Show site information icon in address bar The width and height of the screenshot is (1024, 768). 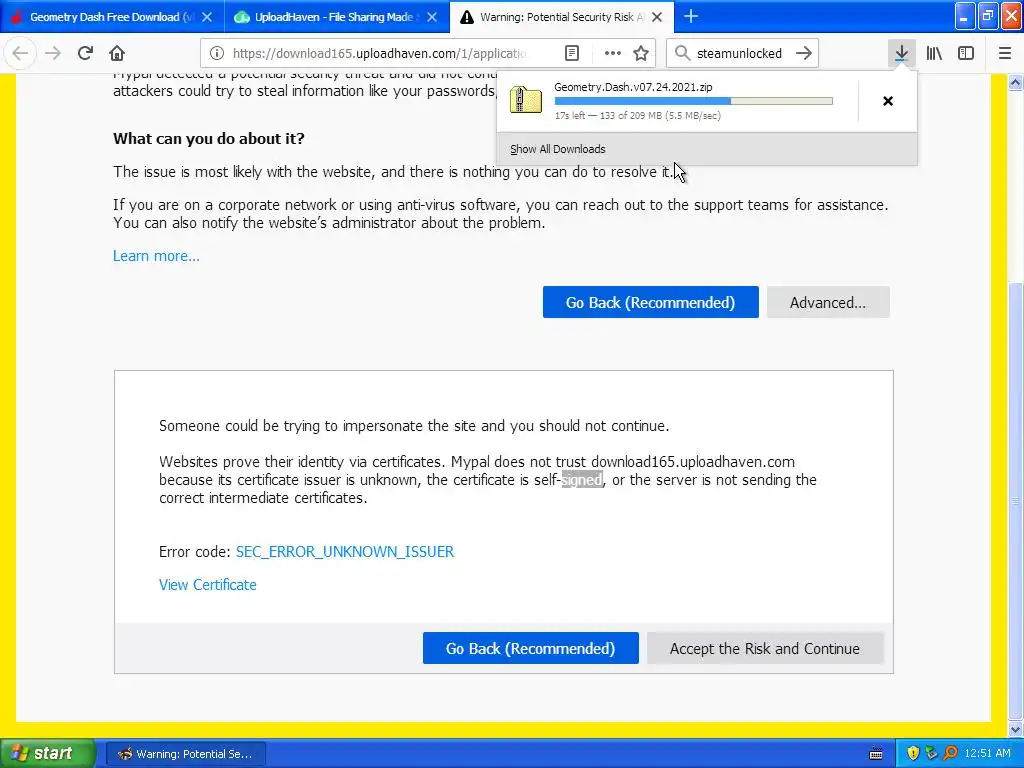coord(217,54)
